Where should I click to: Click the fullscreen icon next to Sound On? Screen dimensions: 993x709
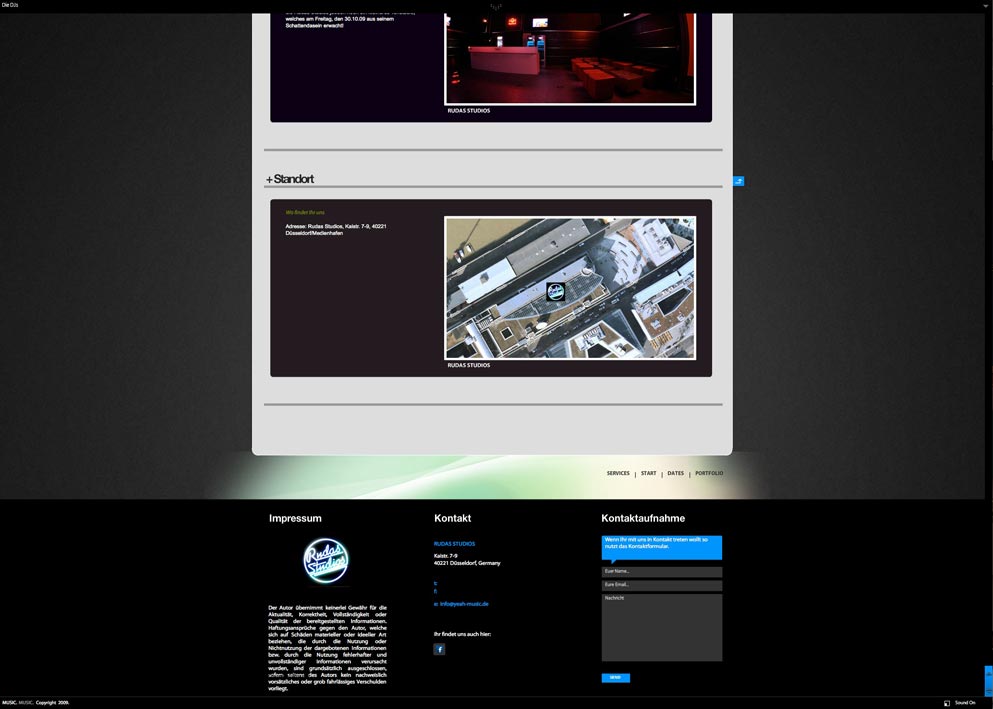point(946,703)
